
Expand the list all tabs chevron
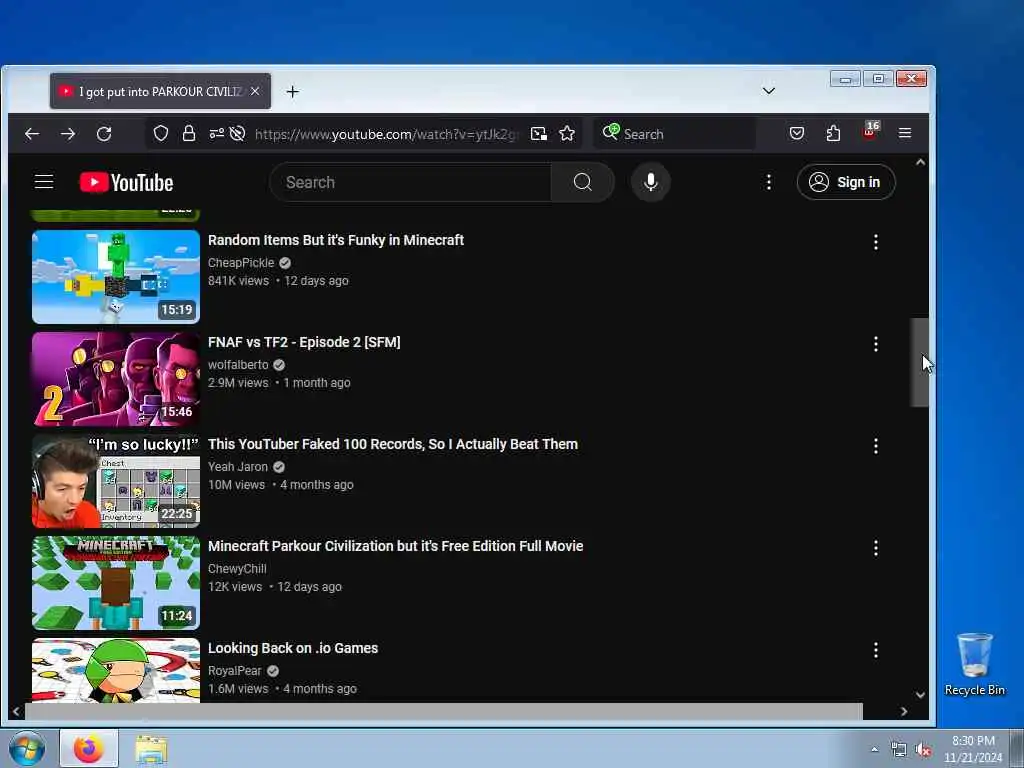(x=769, y=91)
